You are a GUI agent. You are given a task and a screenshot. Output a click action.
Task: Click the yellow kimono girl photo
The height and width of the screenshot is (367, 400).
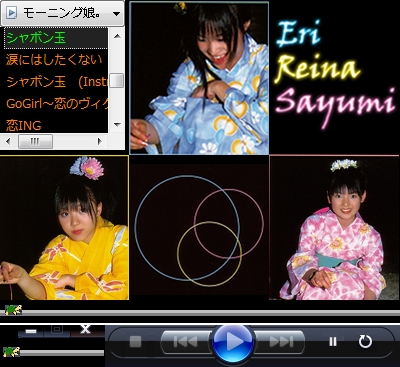tap(64, 227)
